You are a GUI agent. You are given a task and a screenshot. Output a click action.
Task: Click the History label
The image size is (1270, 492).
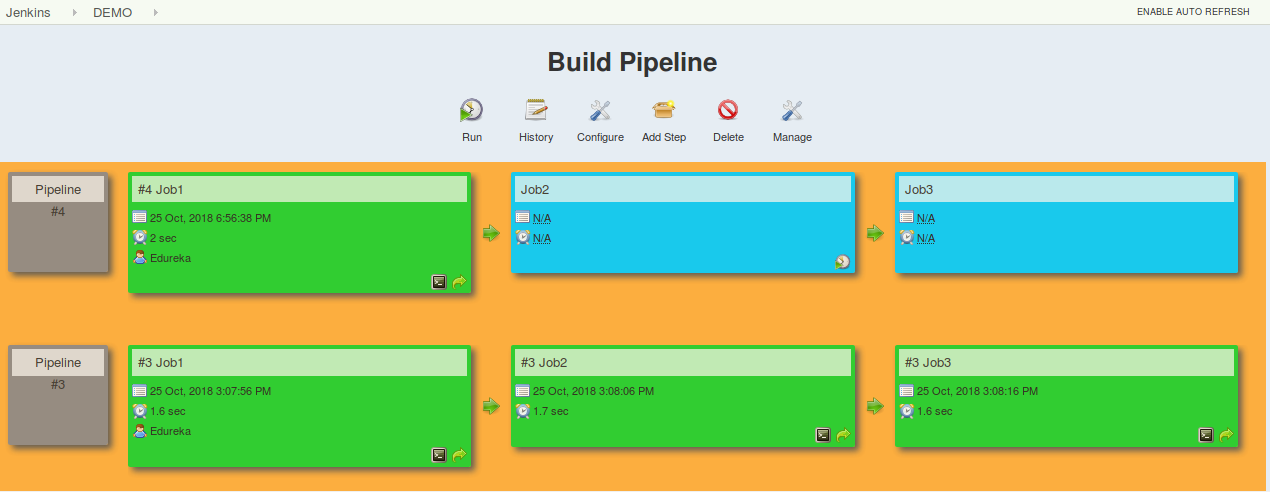point(536,137)
